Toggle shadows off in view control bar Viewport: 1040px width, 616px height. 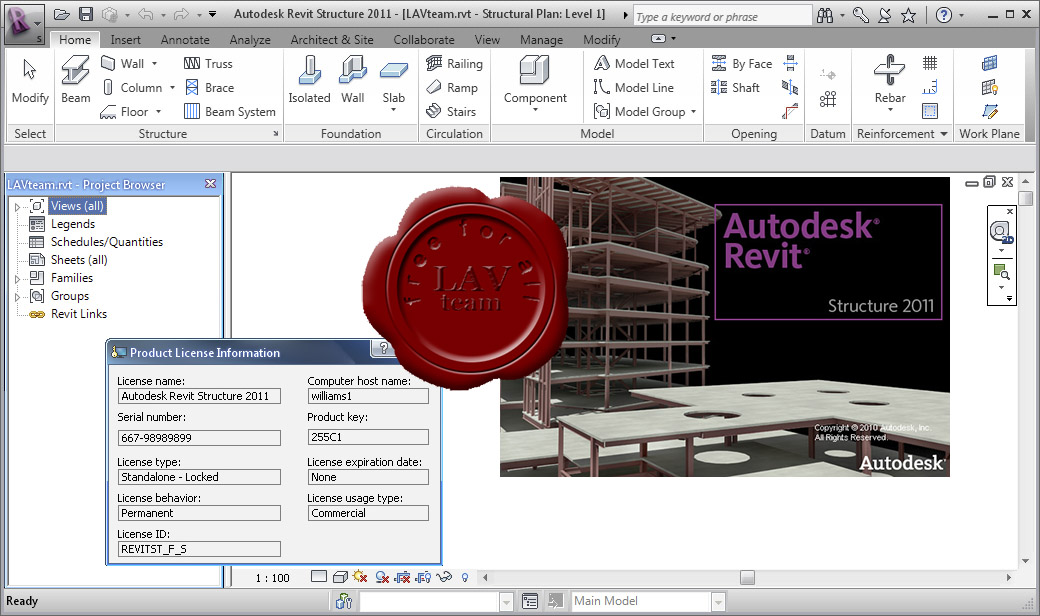click(x=382, y=577)
